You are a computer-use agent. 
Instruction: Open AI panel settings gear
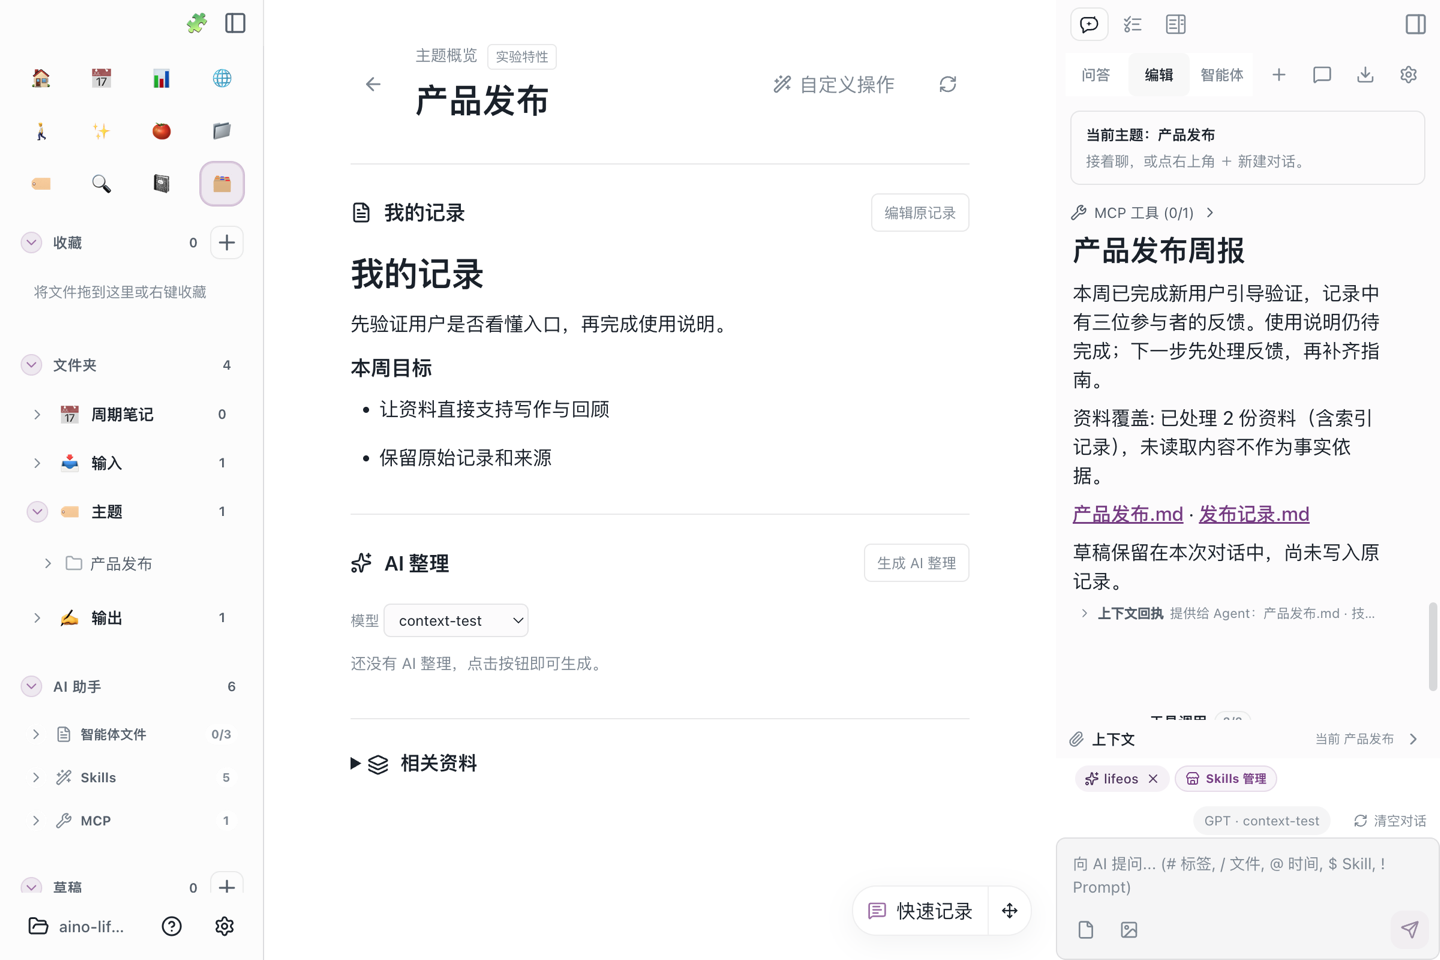1408,75
